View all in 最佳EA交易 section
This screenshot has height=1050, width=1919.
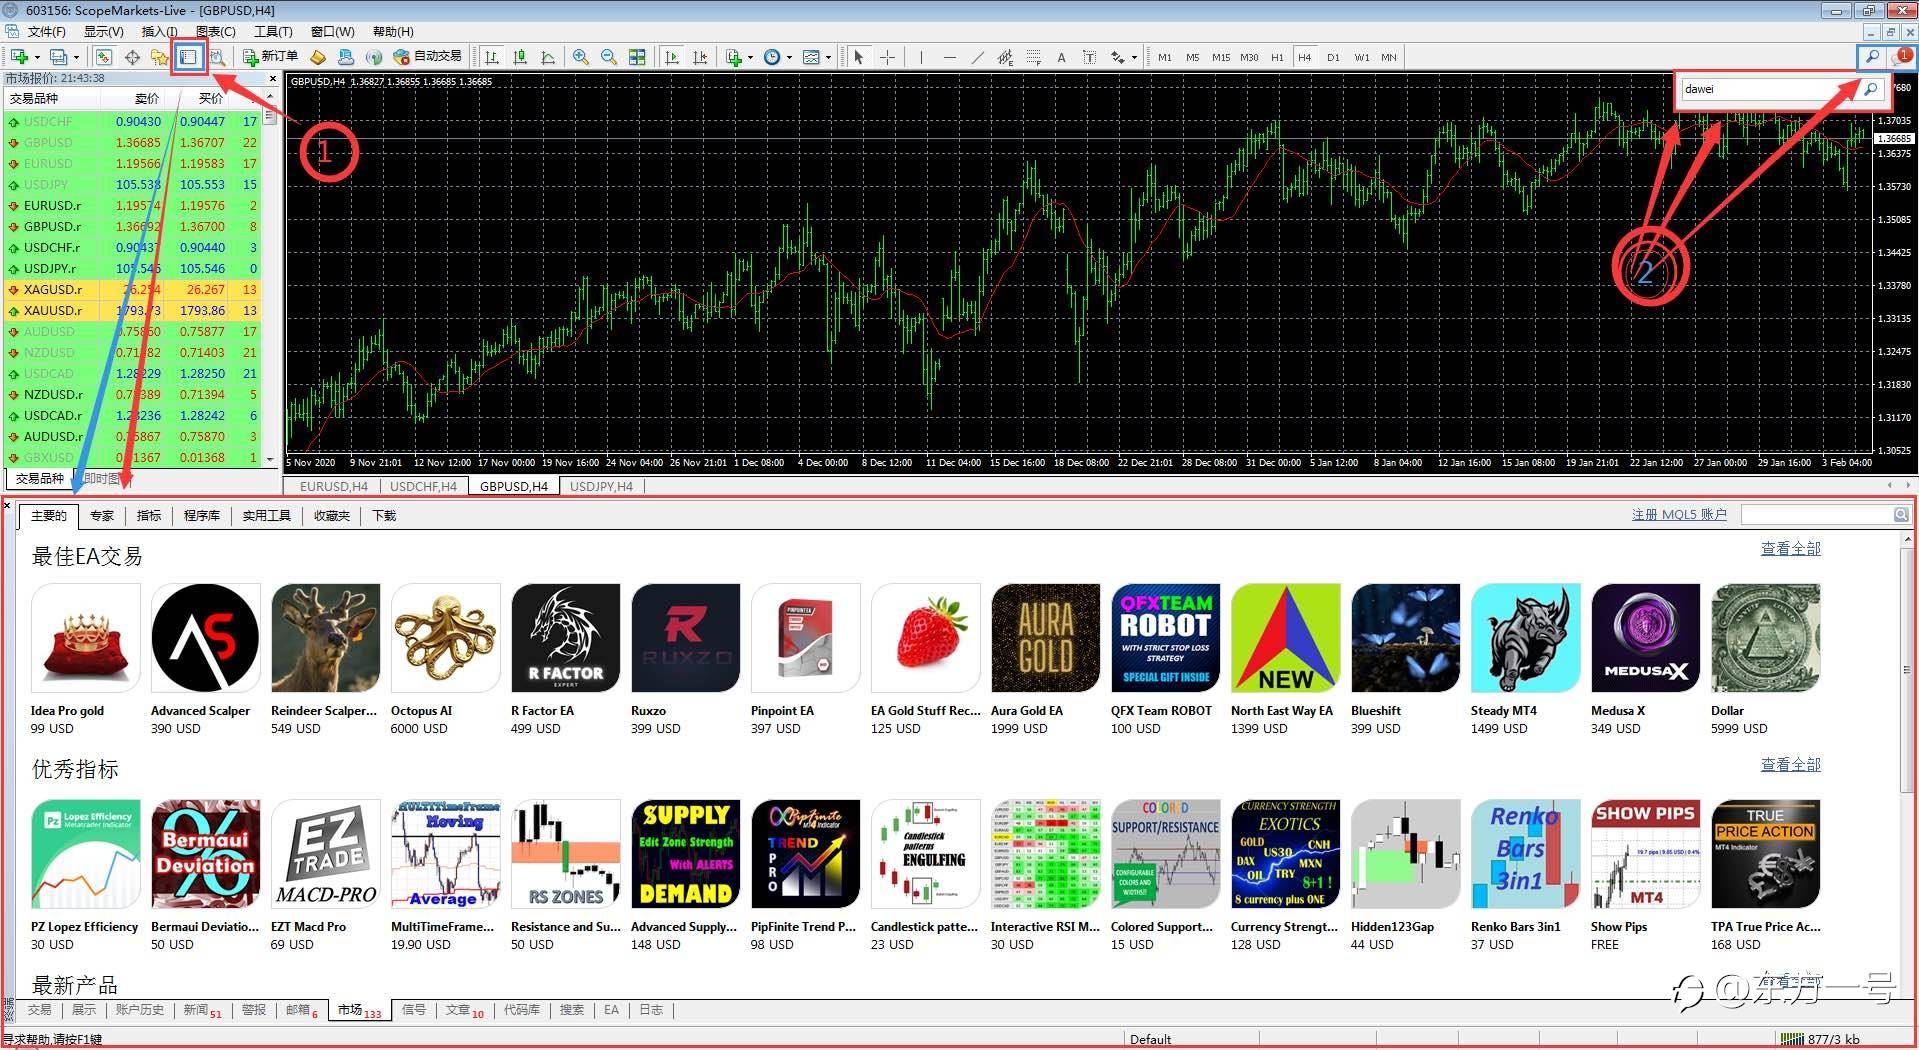1790,549
